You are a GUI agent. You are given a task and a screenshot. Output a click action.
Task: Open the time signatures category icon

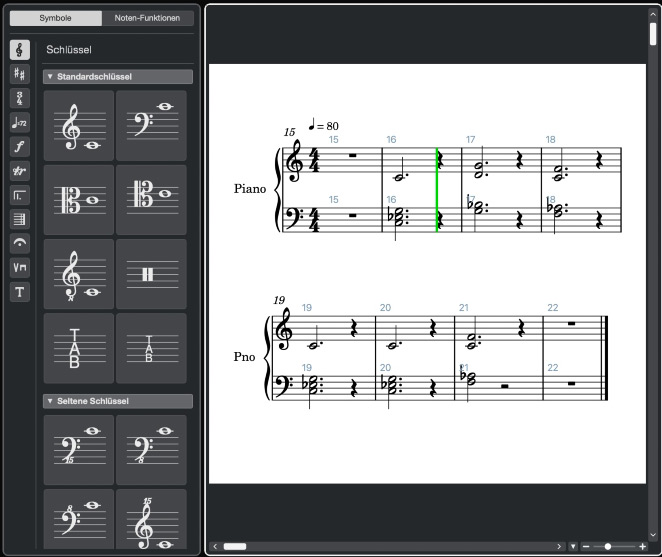pyautogui.click(x=19, y=98)
